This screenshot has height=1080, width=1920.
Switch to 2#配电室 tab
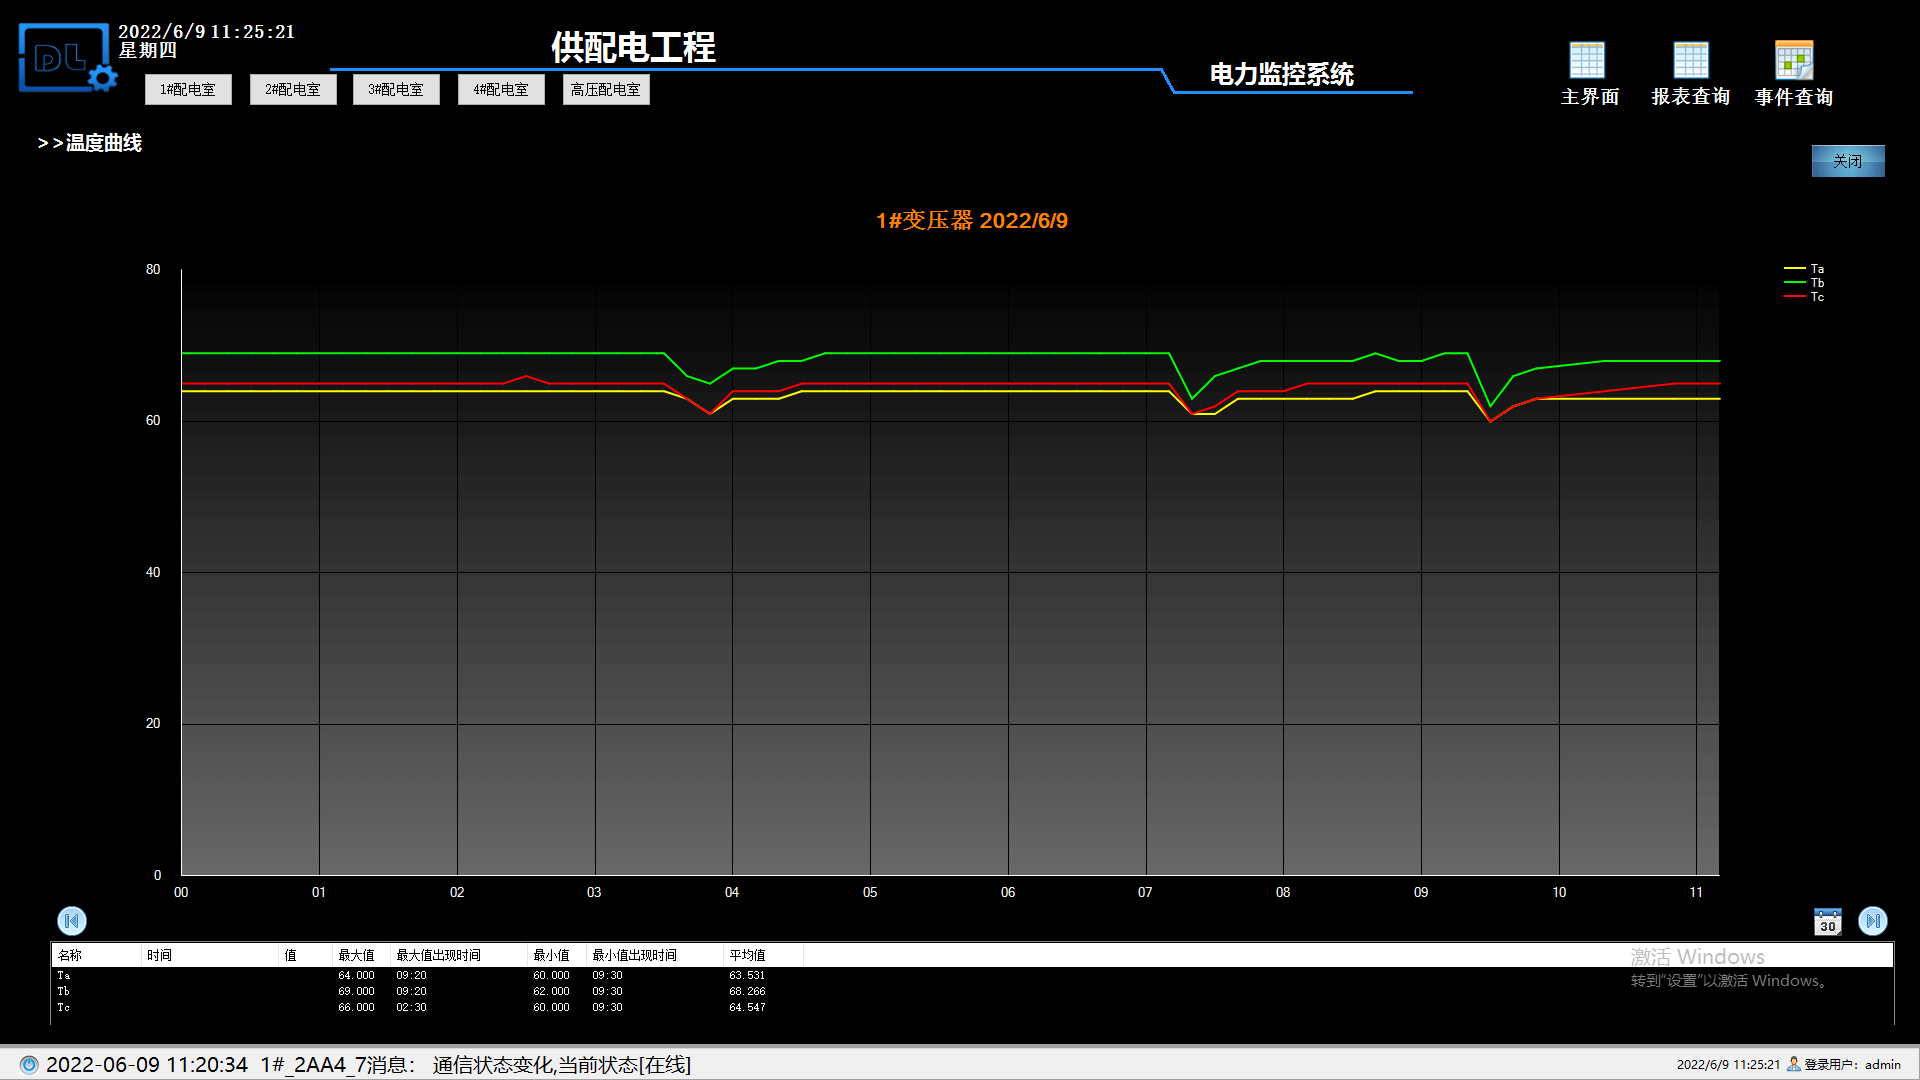tap(293, 90)
